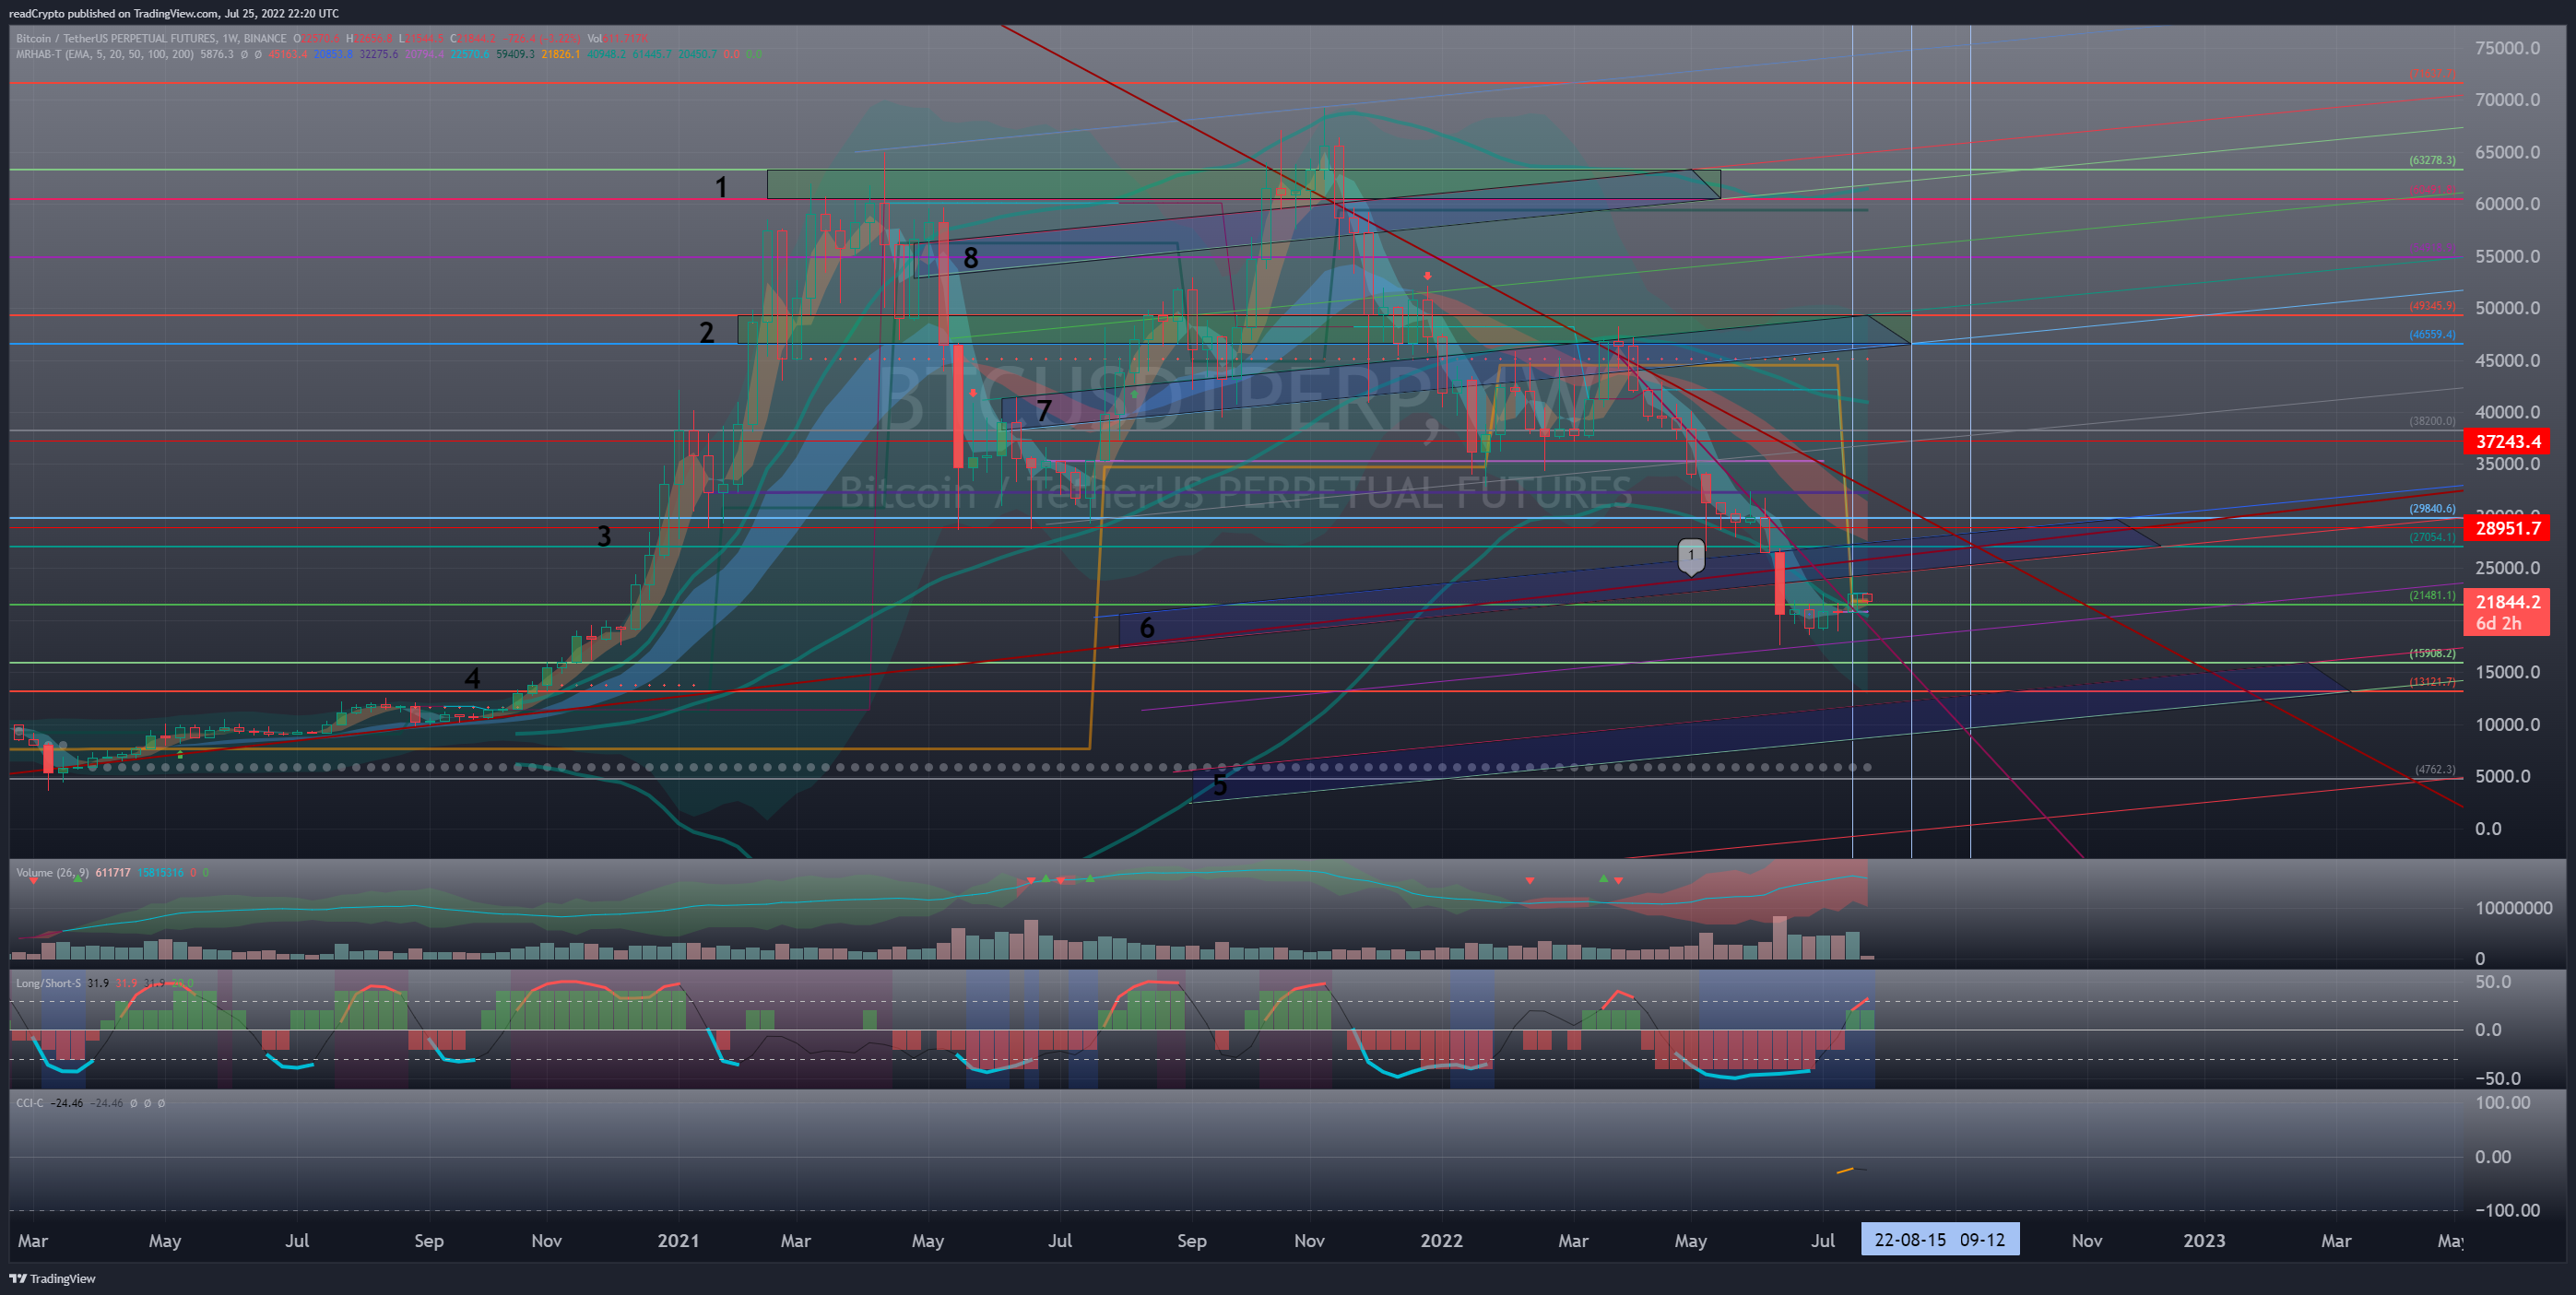The height and width of the screenshot is (1295, 2576).
Task: Click the 50000.0 price scale value
Action: 2507,308
